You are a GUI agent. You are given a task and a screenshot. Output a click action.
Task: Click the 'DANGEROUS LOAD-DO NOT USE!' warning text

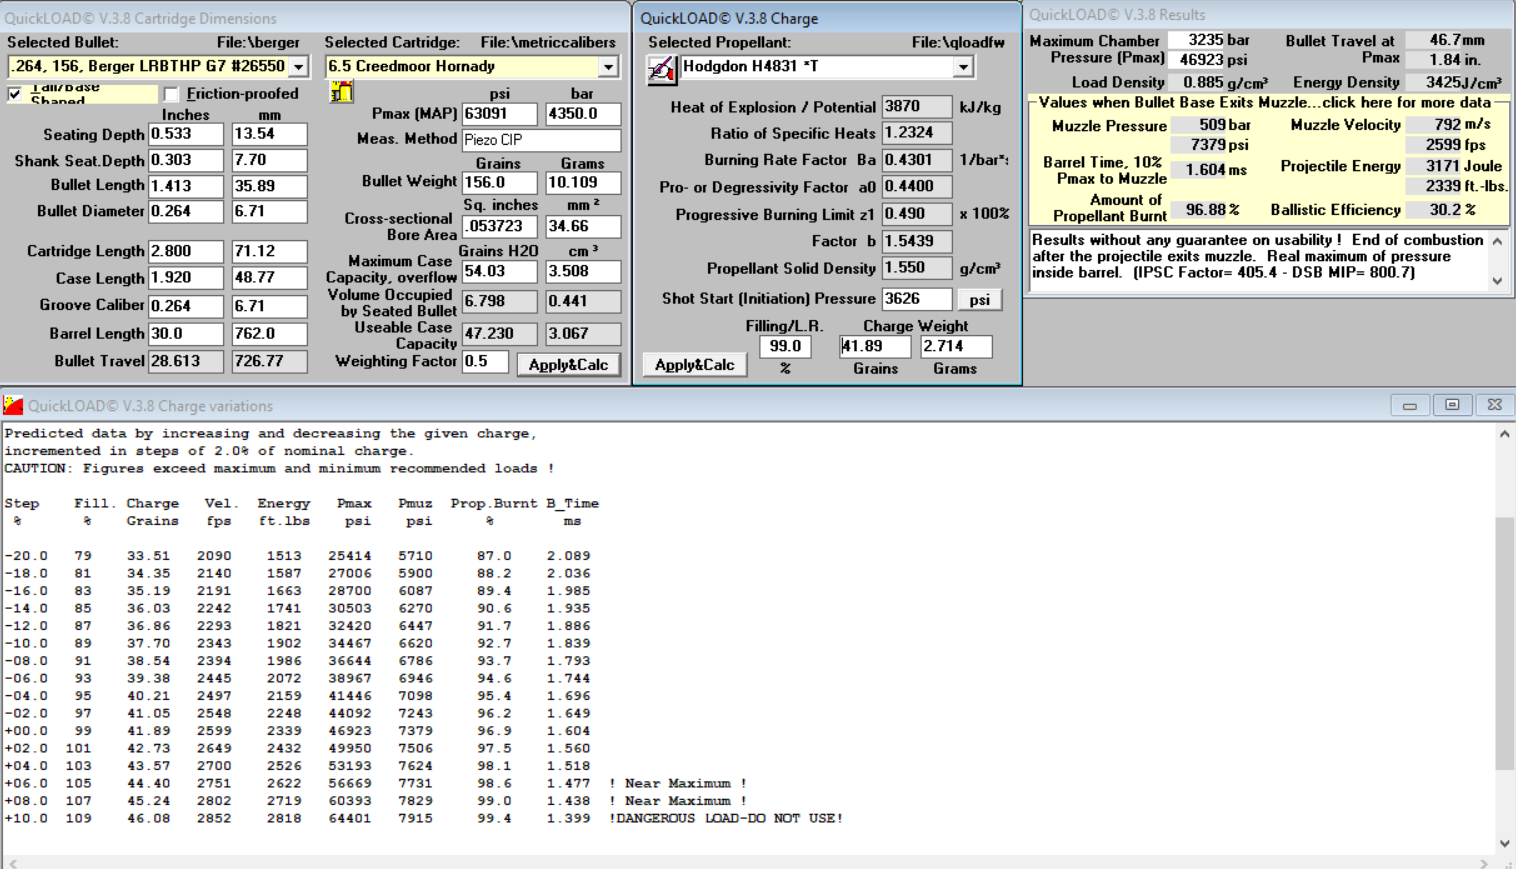(726, 818)
